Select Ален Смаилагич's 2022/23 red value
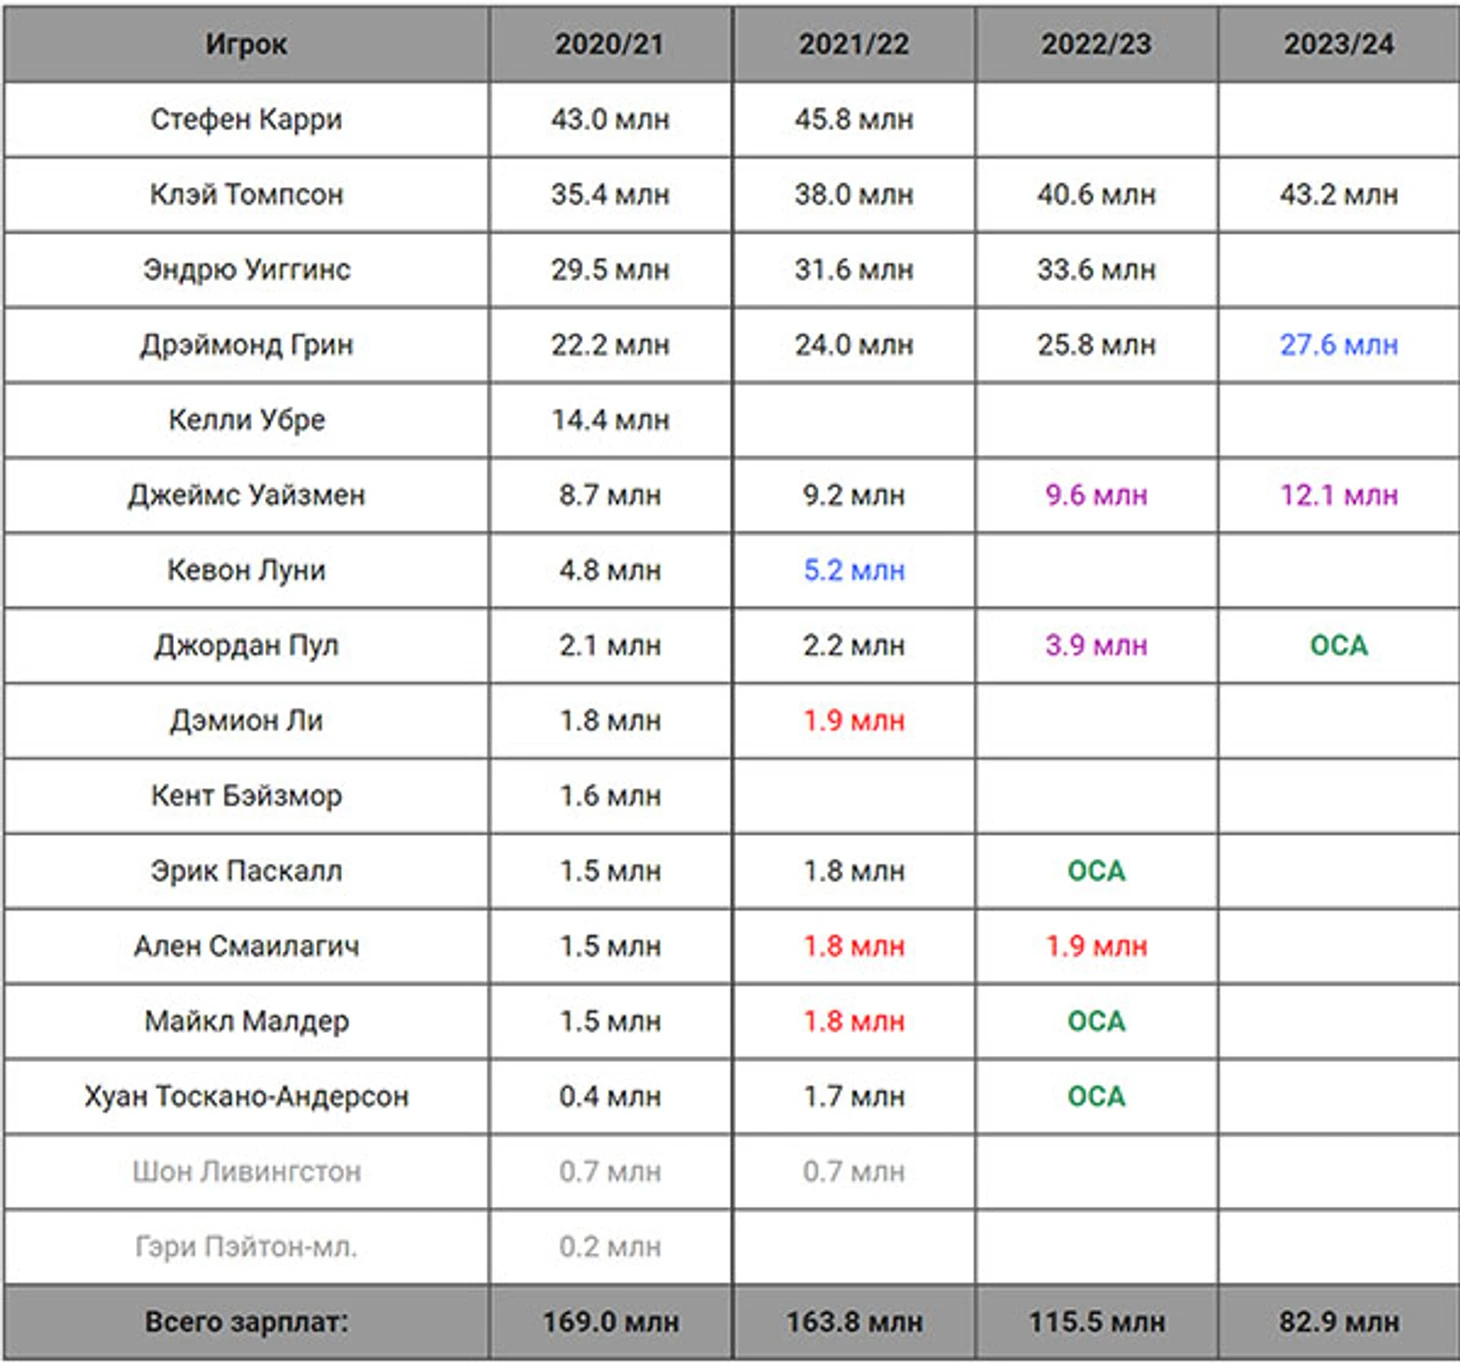 pos(1097,946)
